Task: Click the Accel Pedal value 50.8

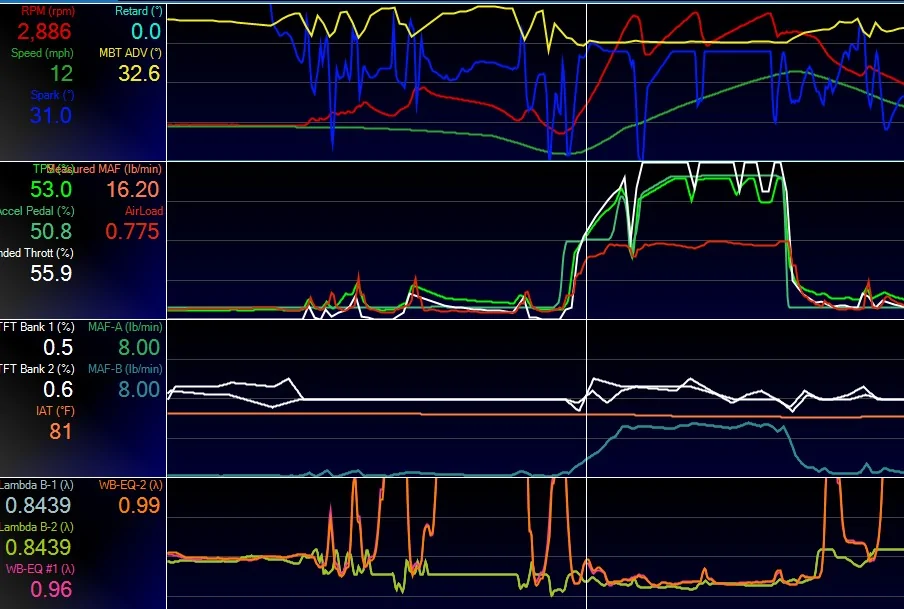Action: click(51, 232)
